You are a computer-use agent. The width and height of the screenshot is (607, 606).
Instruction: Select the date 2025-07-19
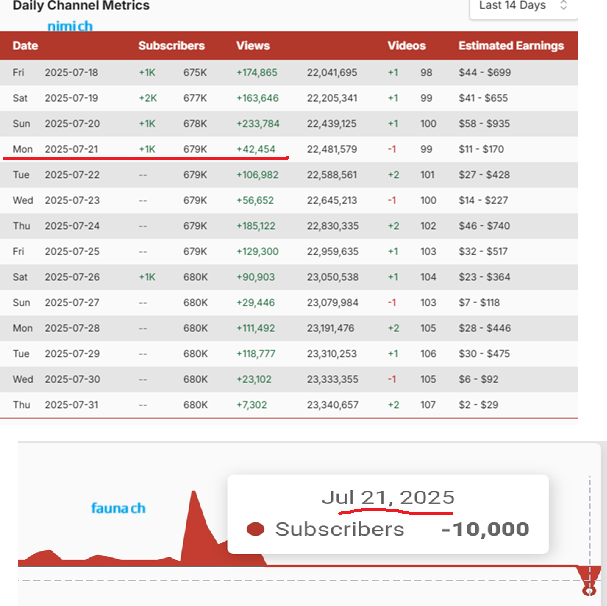[x=71, y=98]
